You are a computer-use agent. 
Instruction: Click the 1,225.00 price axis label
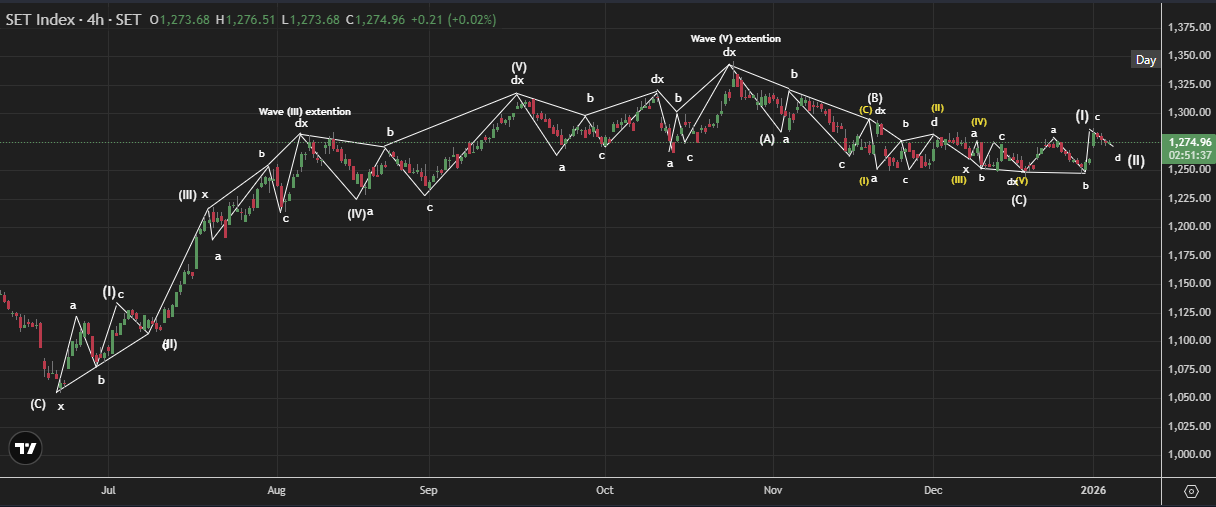coord(1188,198)
